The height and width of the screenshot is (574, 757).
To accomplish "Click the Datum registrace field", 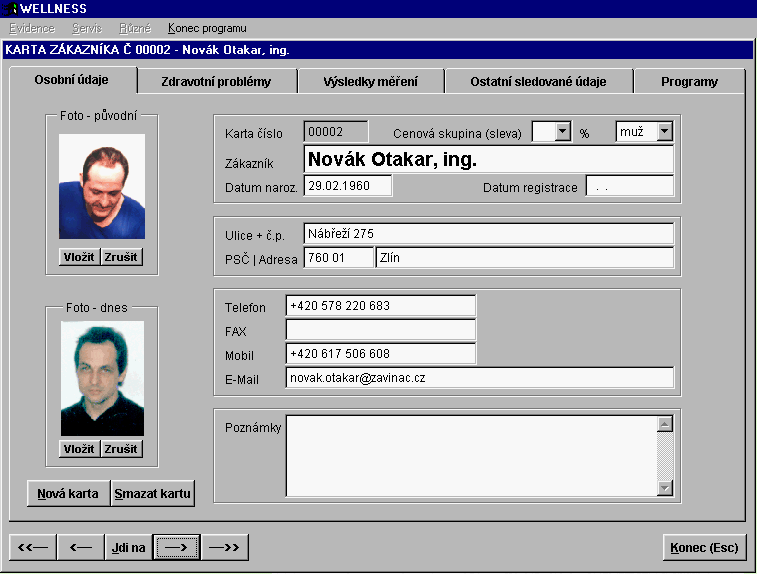I will 630,186.
